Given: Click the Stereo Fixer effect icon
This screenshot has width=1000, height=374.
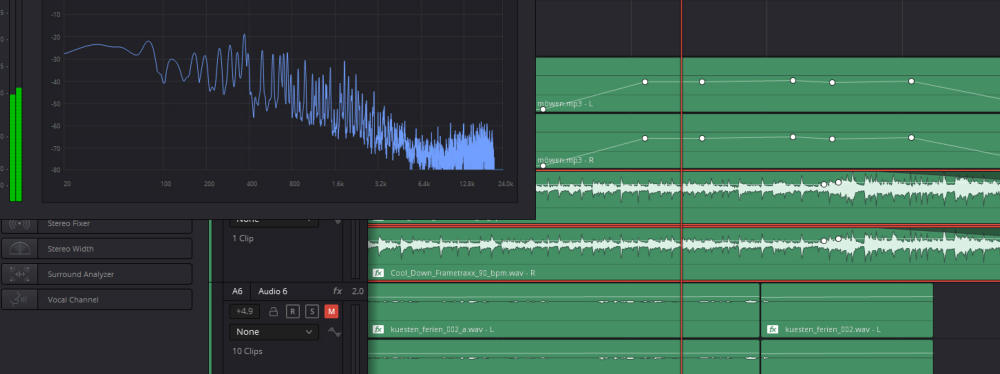Looking at the screenshot, I should (x=20, y=224).
